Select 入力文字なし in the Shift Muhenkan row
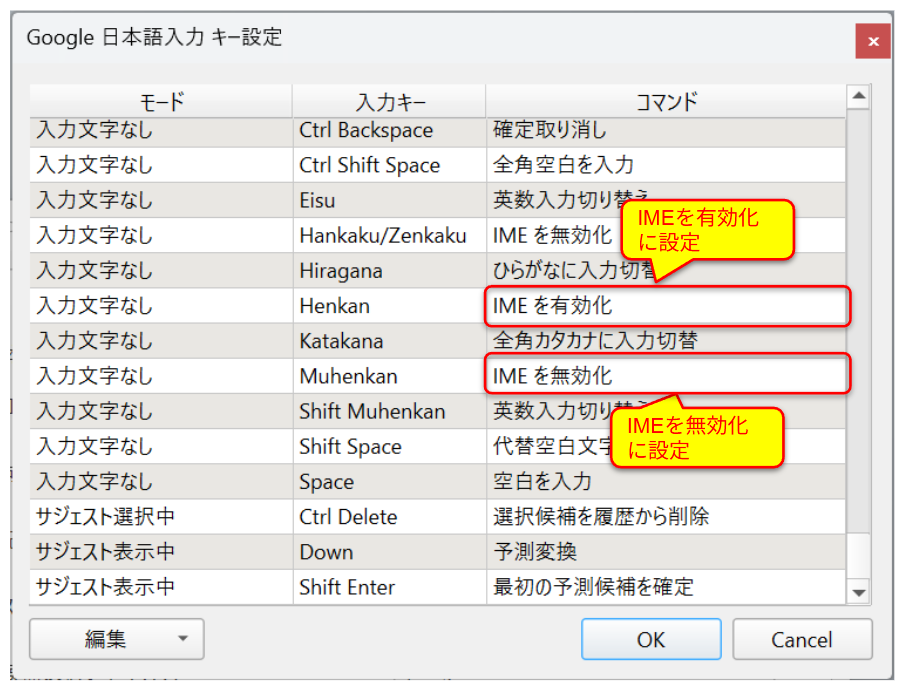 [x=161, y=411]
